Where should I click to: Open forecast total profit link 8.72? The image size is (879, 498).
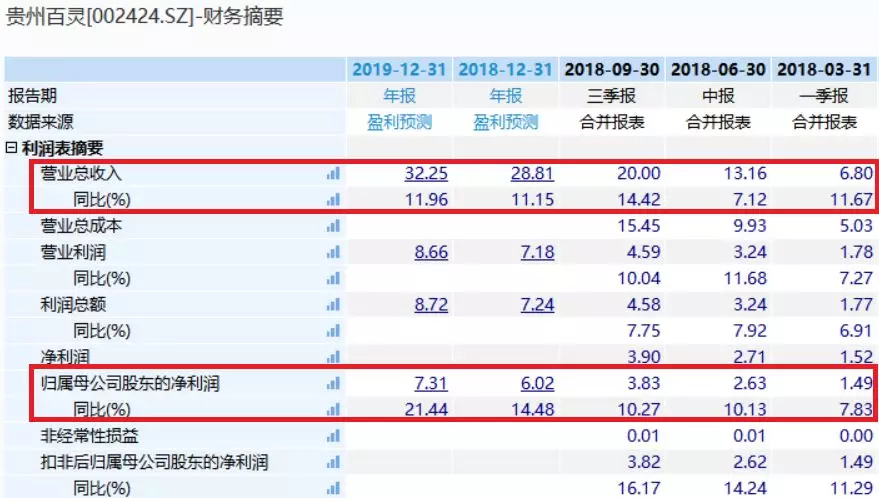tap(431, 305)
